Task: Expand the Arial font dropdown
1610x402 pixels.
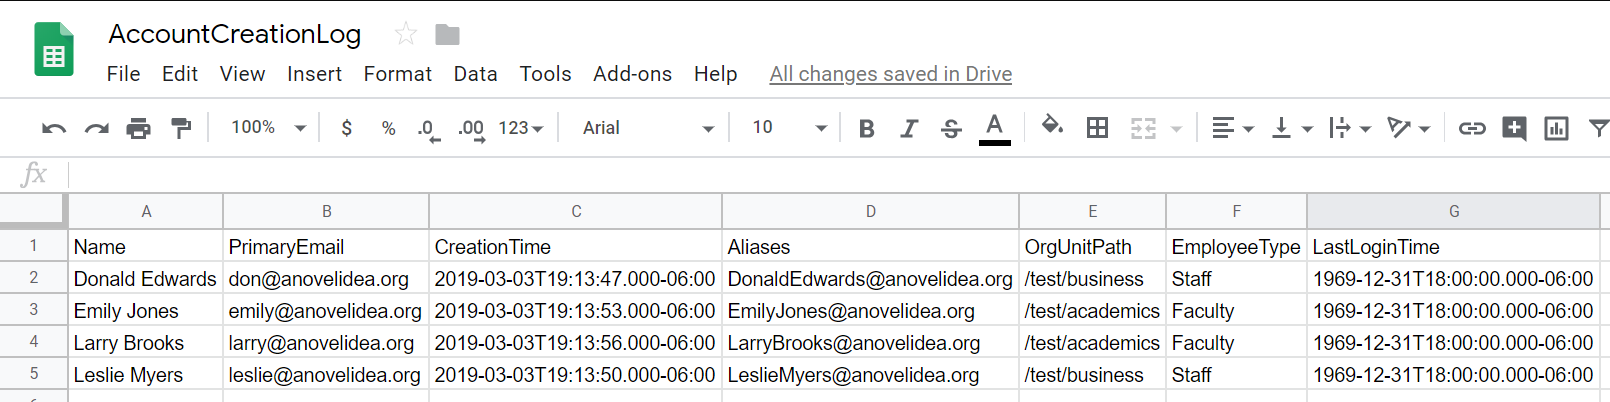Action: click(x=648, y=128)
